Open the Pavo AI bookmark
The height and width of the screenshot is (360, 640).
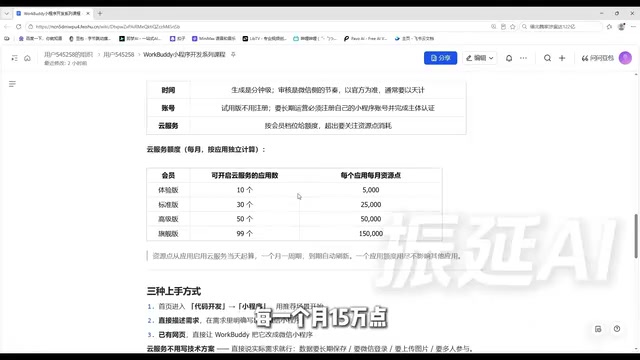pos(365,38)
